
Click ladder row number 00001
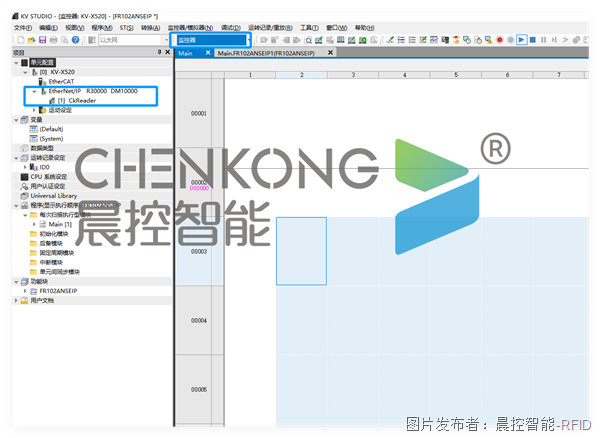click(199, 113)
